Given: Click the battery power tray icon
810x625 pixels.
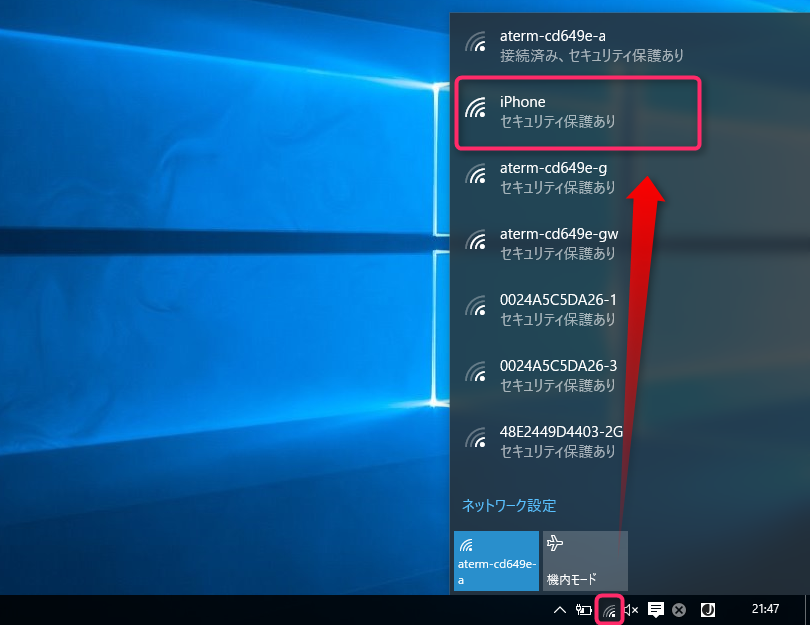Looking at the screenshot, I should click(584, 611).
